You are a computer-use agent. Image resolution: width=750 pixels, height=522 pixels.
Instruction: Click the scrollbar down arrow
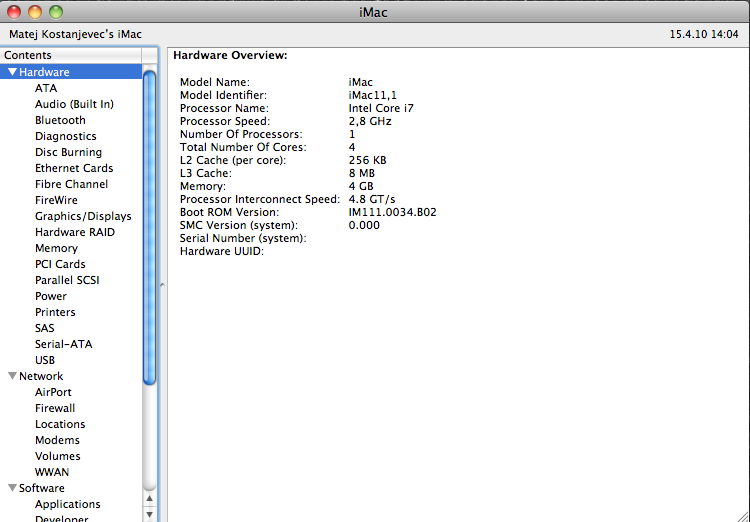(x=150, y=514)
